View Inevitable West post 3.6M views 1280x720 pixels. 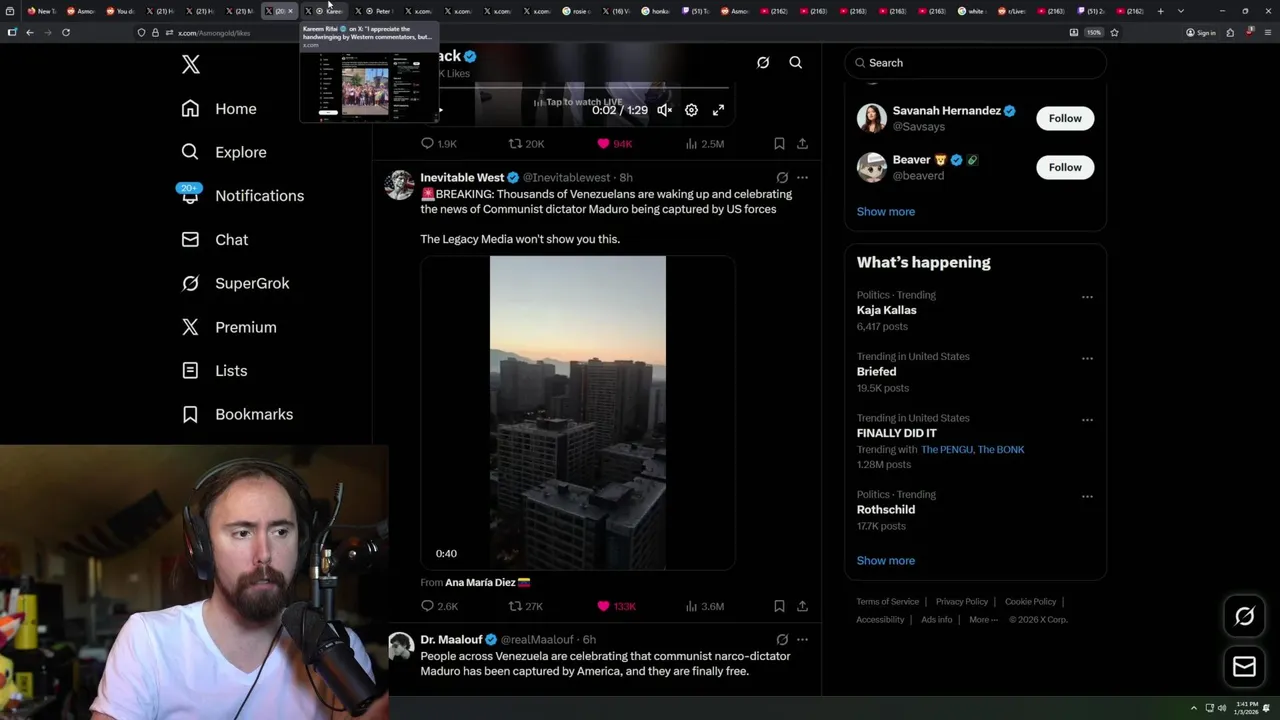pos(704,606)
